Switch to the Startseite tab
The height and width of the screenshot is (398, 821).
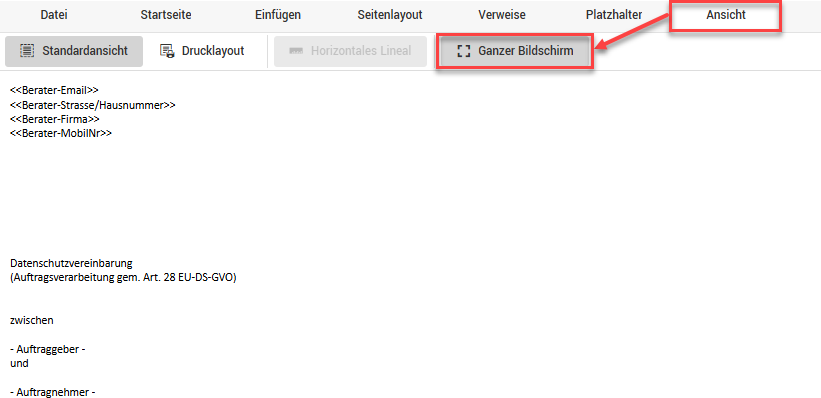pos(166,15)
